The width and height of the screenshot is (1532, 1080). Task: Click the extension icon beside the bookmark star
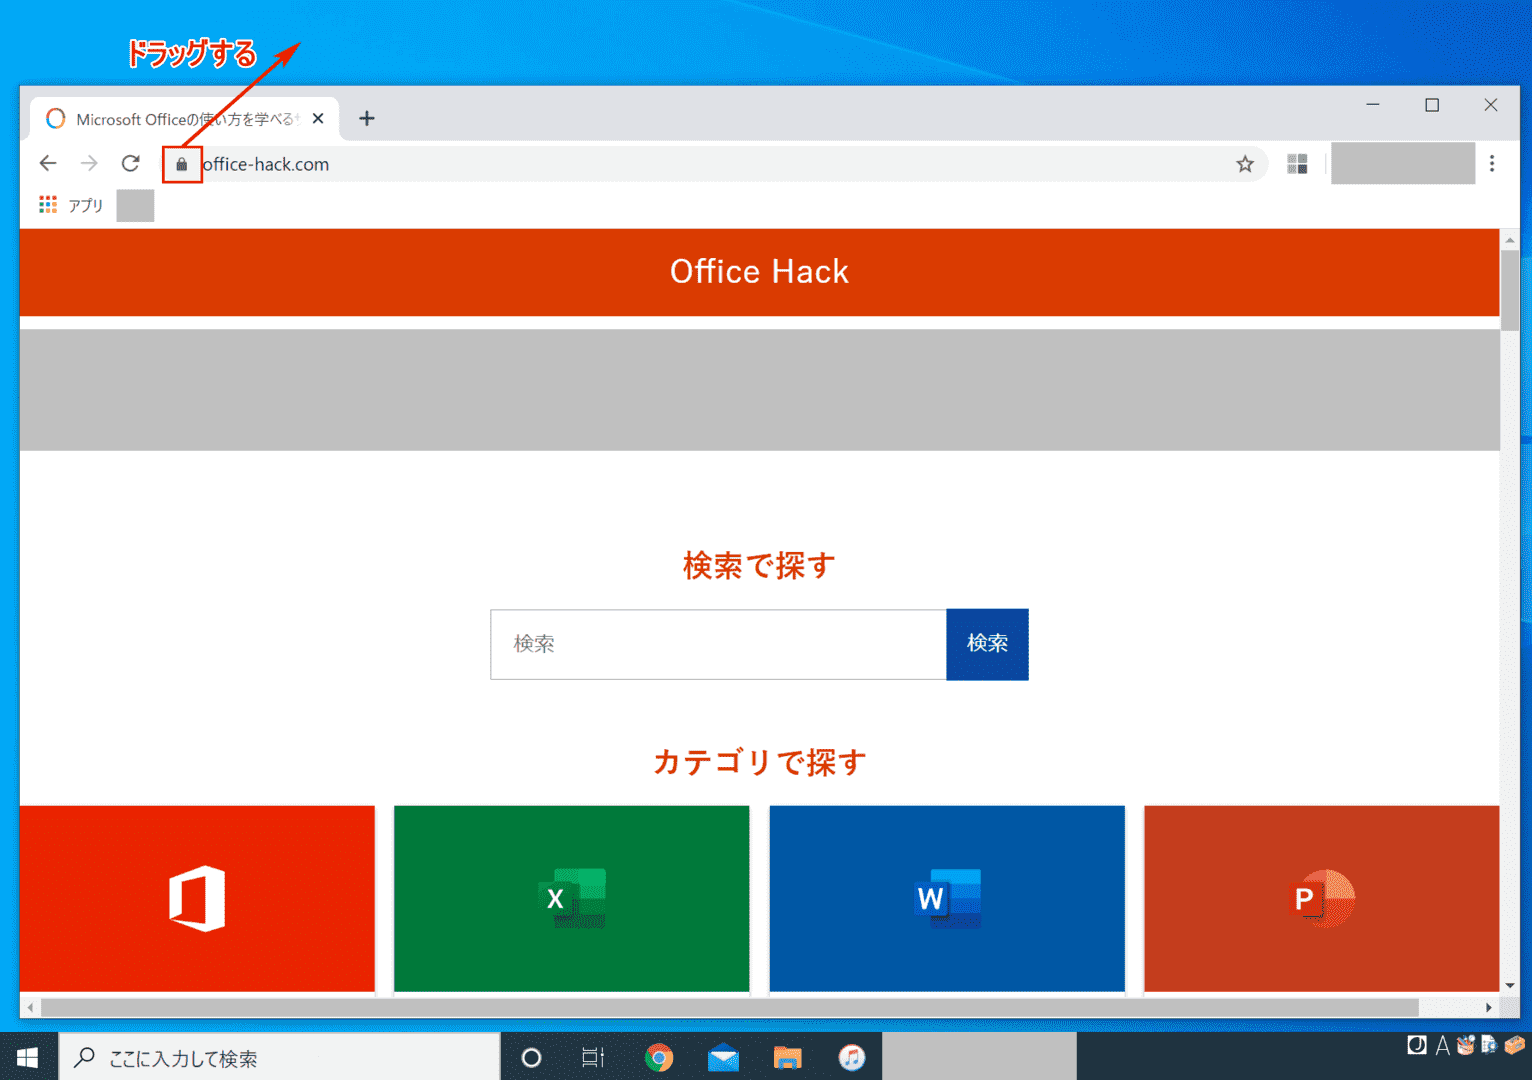pos(1297,164)
